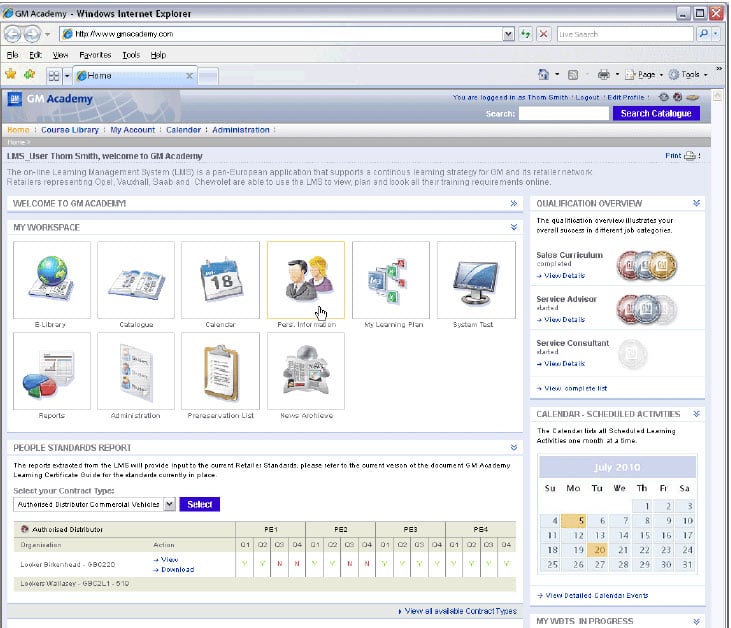Open the Calendar workspace icon
Viewport: 731px width, 628px height.
click(220, 280)
